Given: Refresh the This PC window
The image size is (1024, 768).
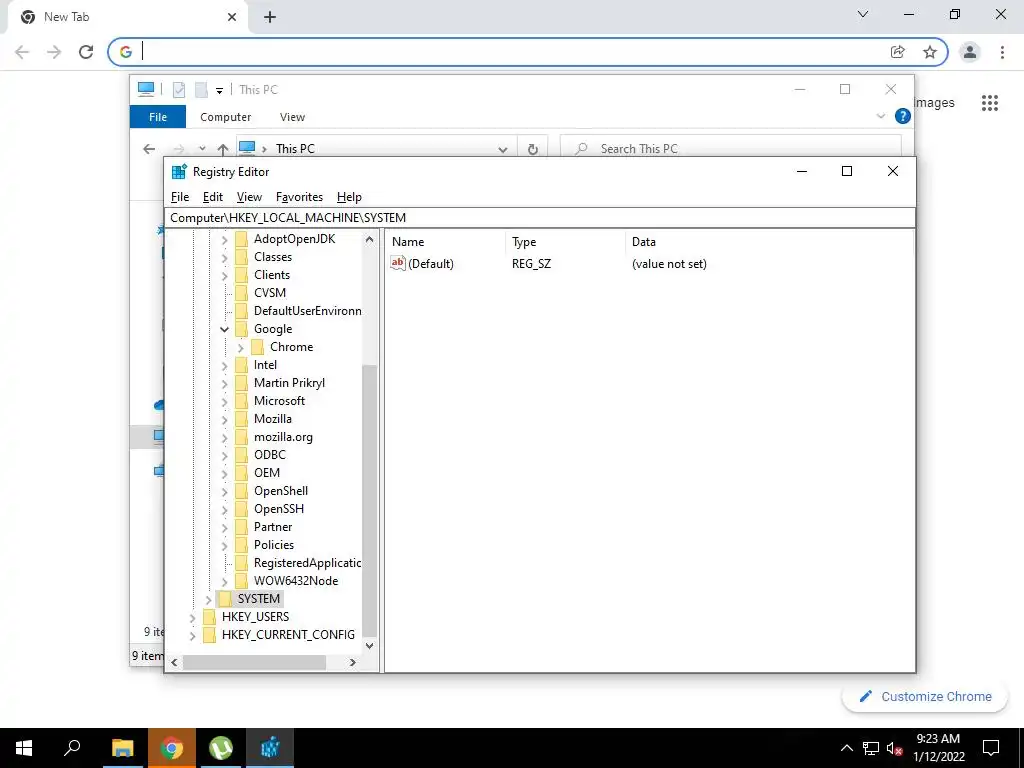Looking at the screenshot, I should 533,149.
